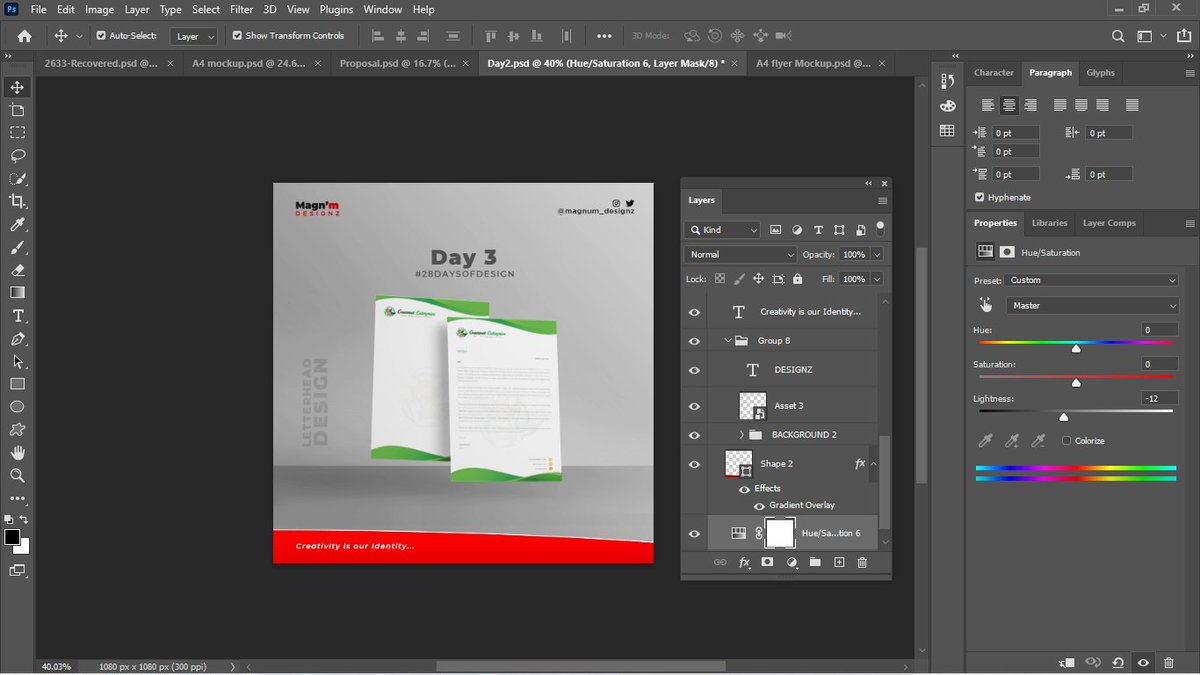Switch to the Libraries tab

click(x=1049, y=223)
